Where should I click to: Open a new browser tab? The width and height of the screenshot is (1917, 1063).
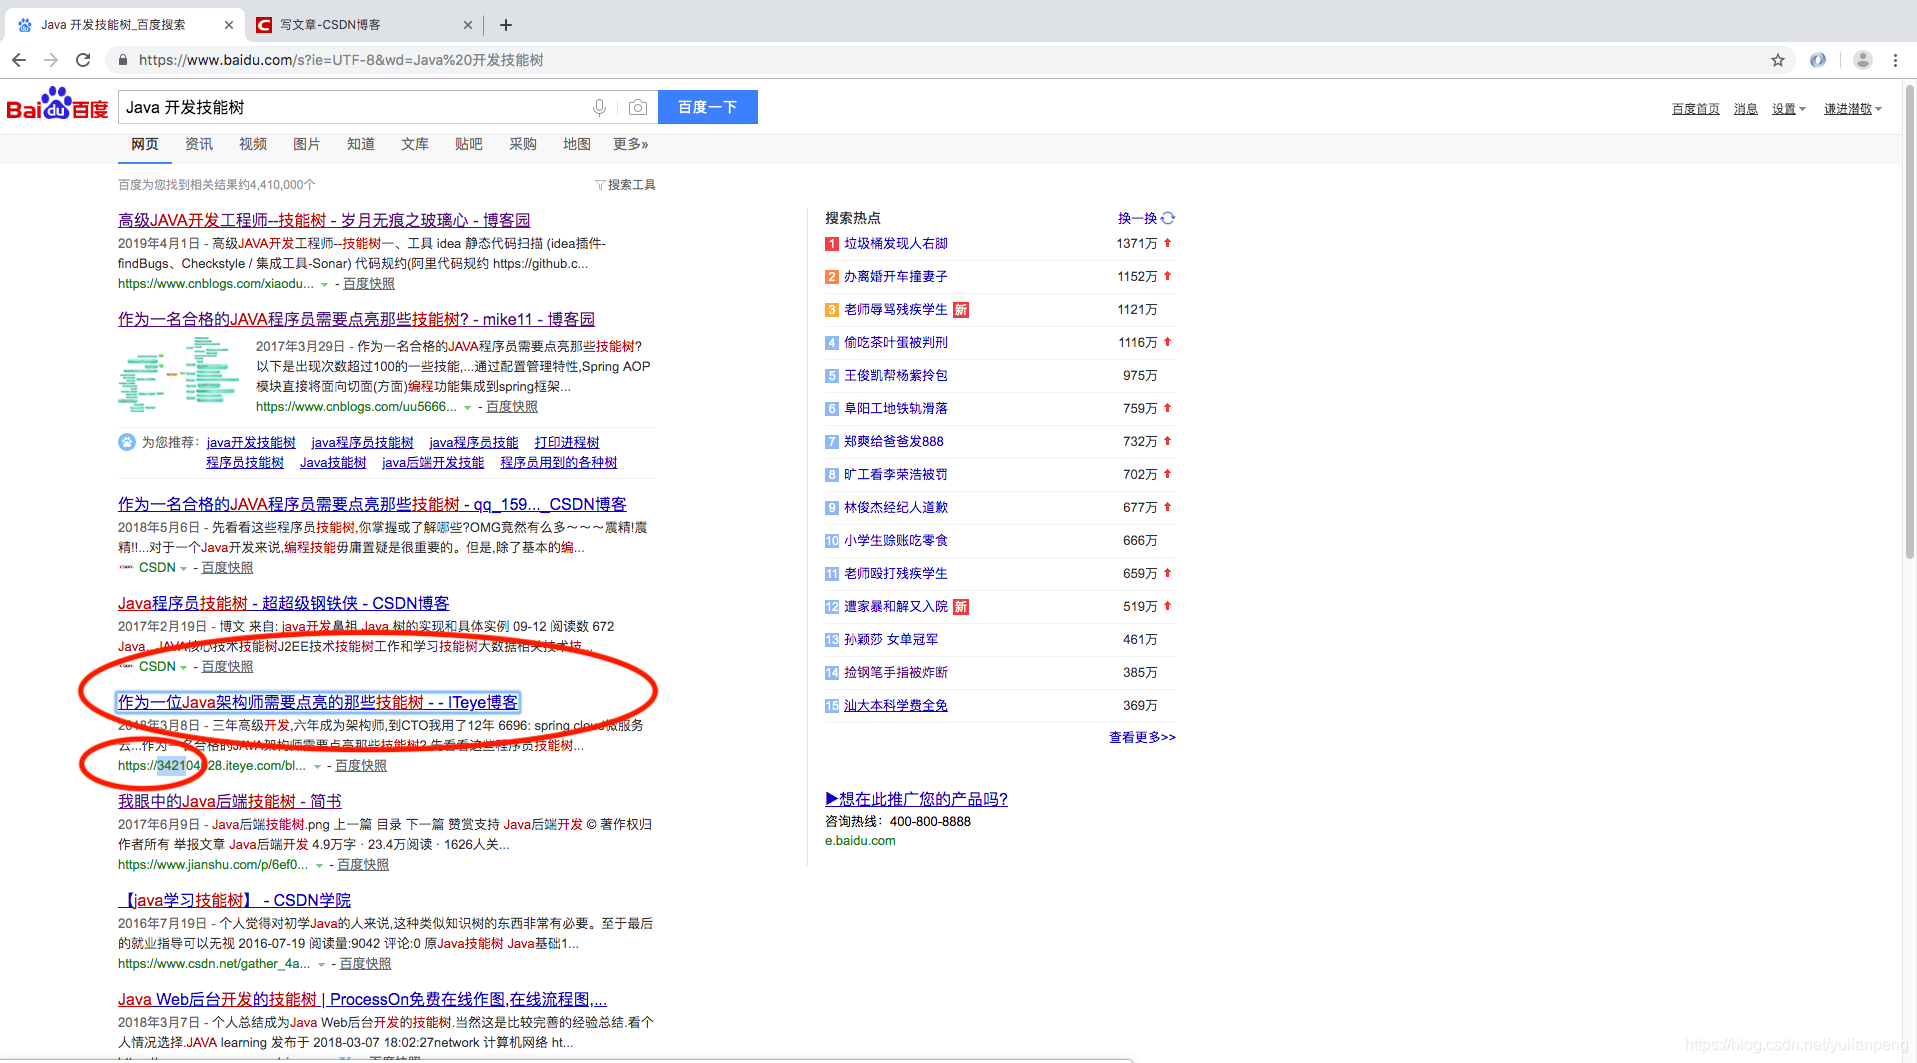[506, 25]
